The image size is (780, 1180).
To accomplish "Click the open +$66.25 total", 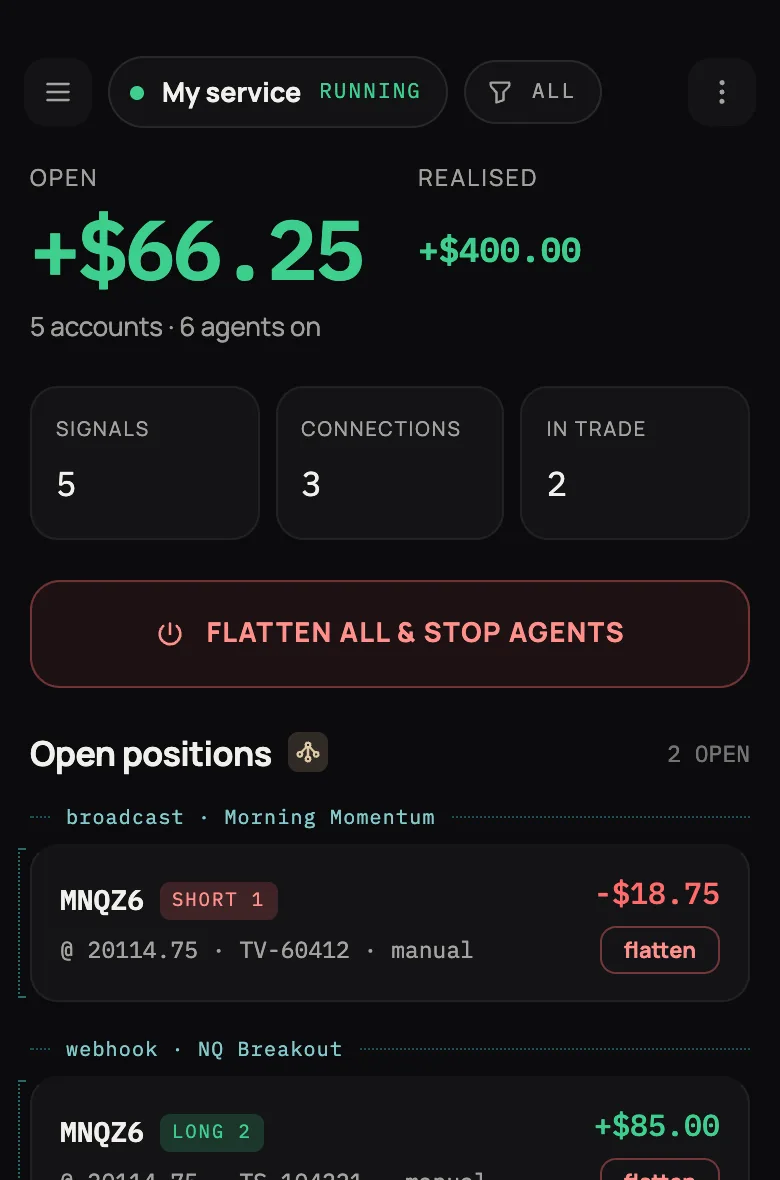I will point(198,251).
